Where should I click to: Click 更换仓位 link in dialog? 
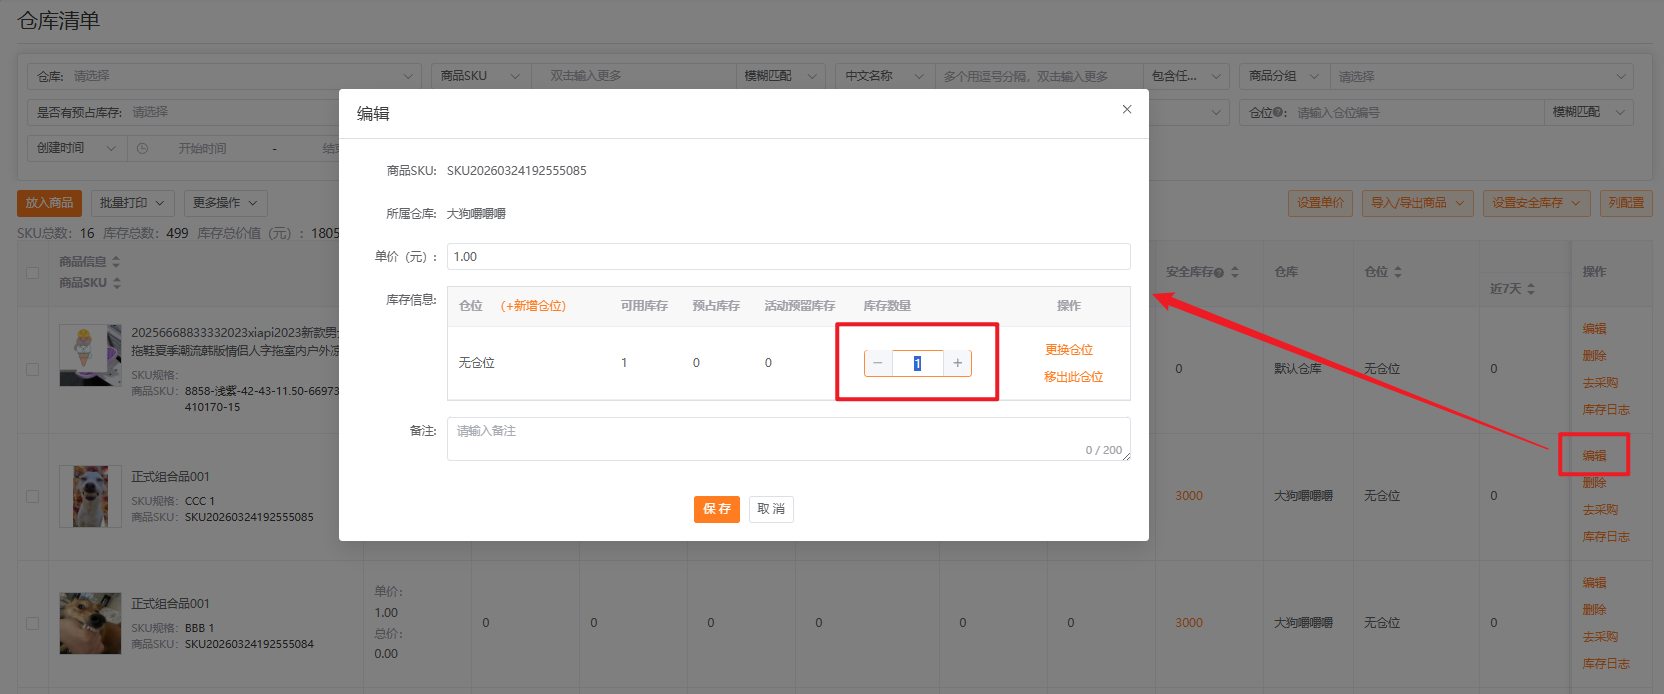point(1069,350)
